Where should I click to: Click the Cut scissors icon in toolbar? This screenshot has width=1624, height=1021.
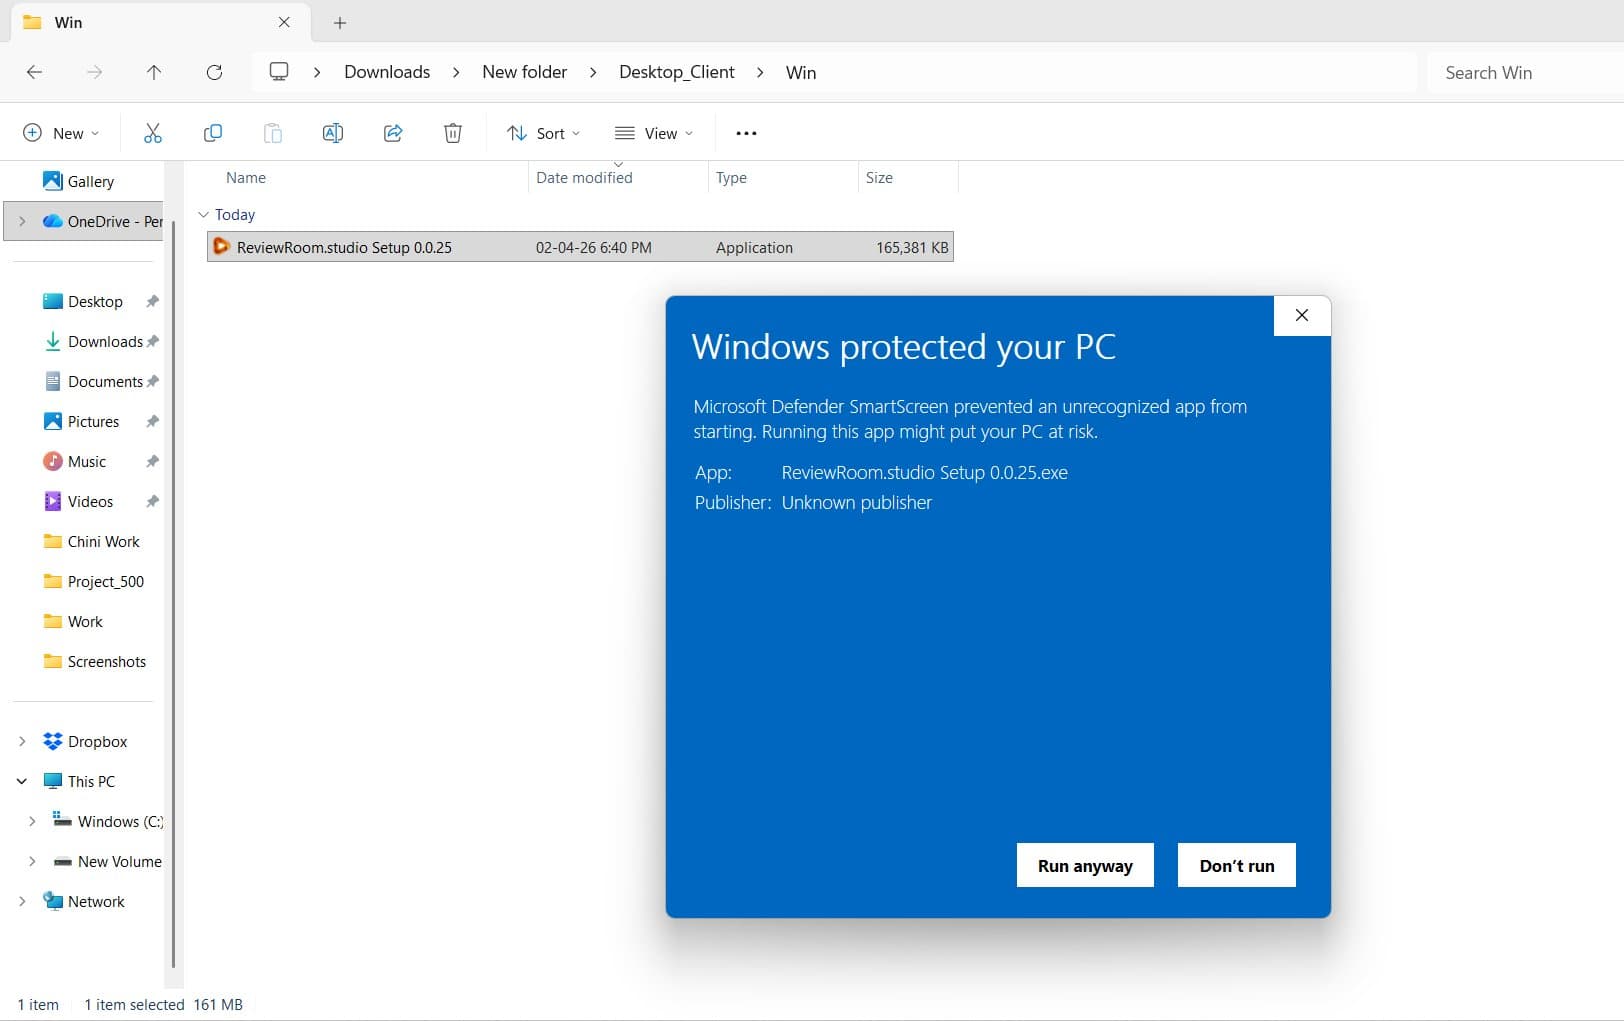(x=153, y=133)
